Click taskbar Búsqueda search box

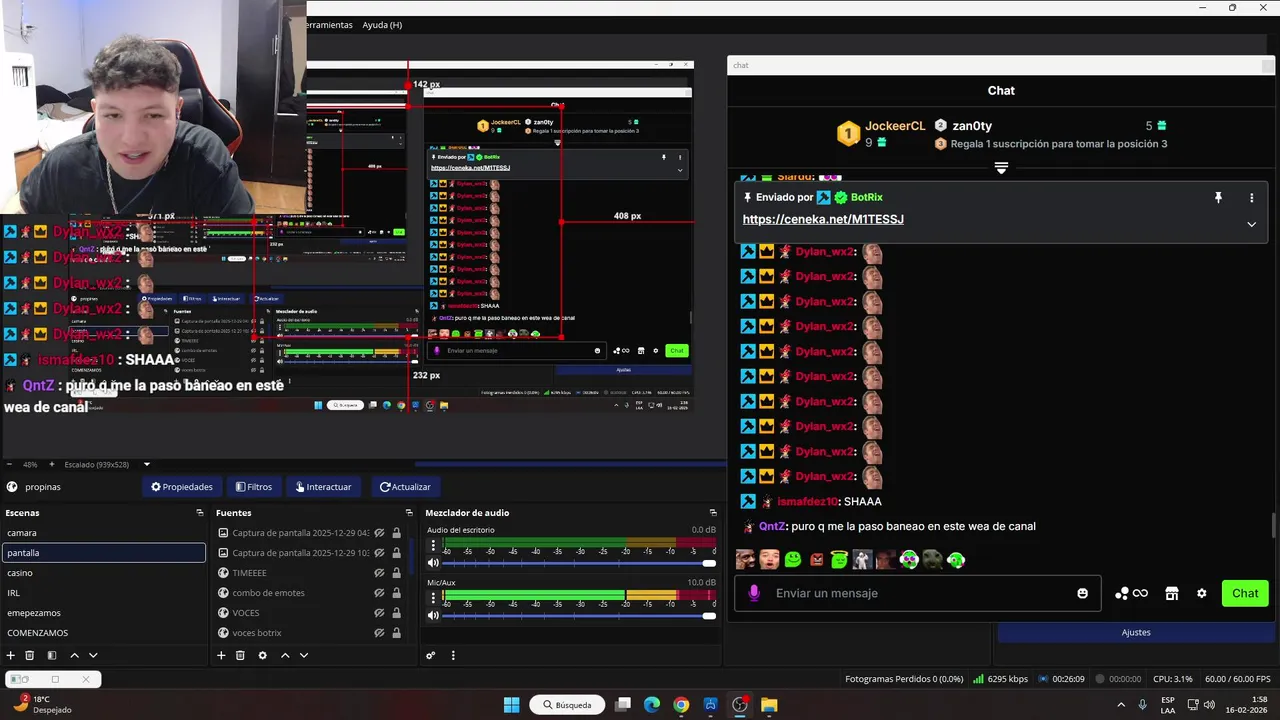[567, 705]
